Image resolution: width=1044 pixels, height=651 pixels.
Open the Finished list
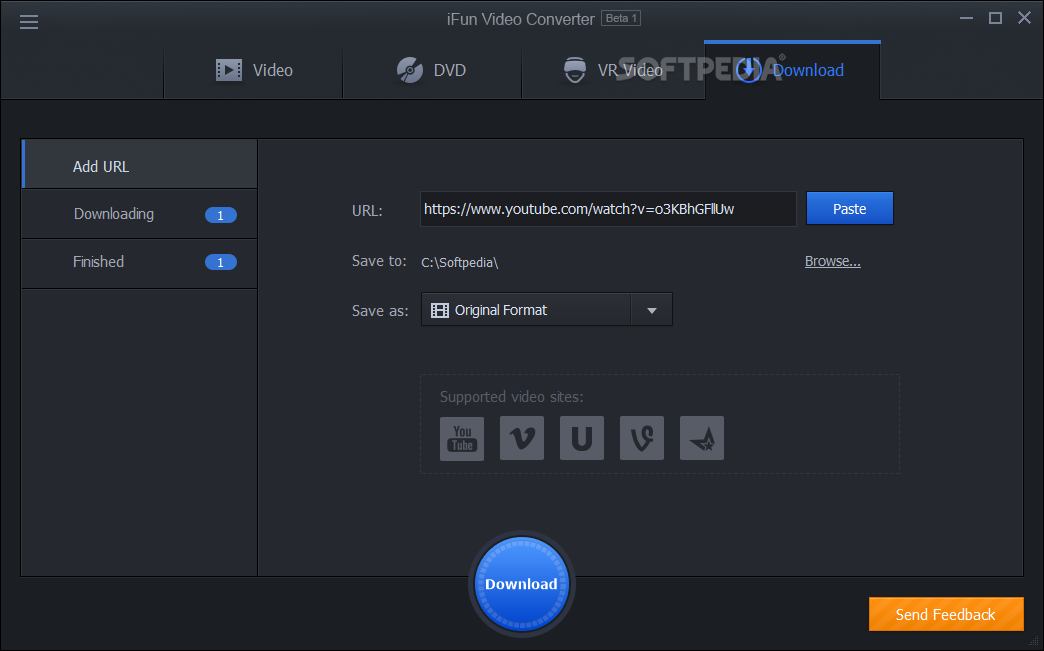click(140, 264)
